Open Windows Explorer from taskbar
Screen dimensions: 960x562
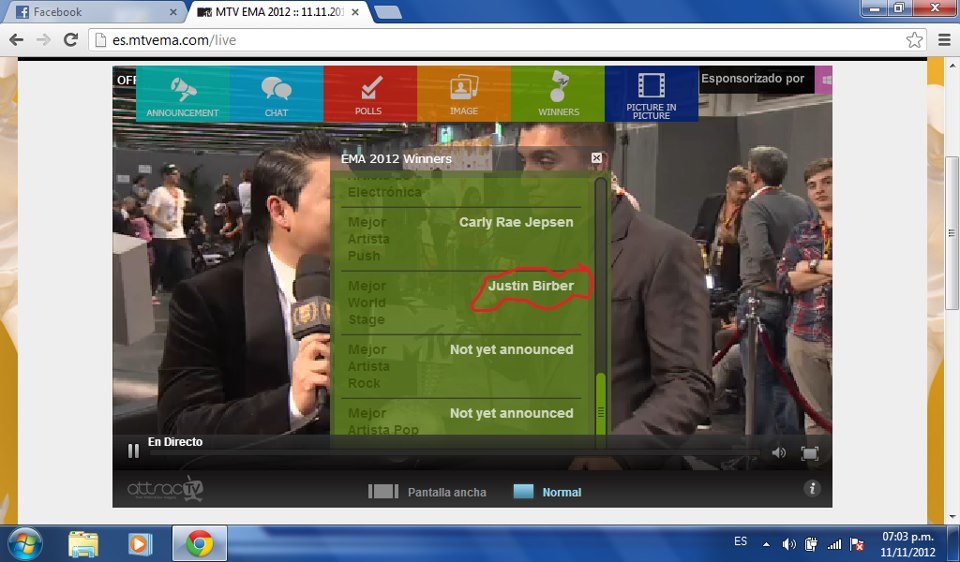pyautogui.click(x=83, y=544)
